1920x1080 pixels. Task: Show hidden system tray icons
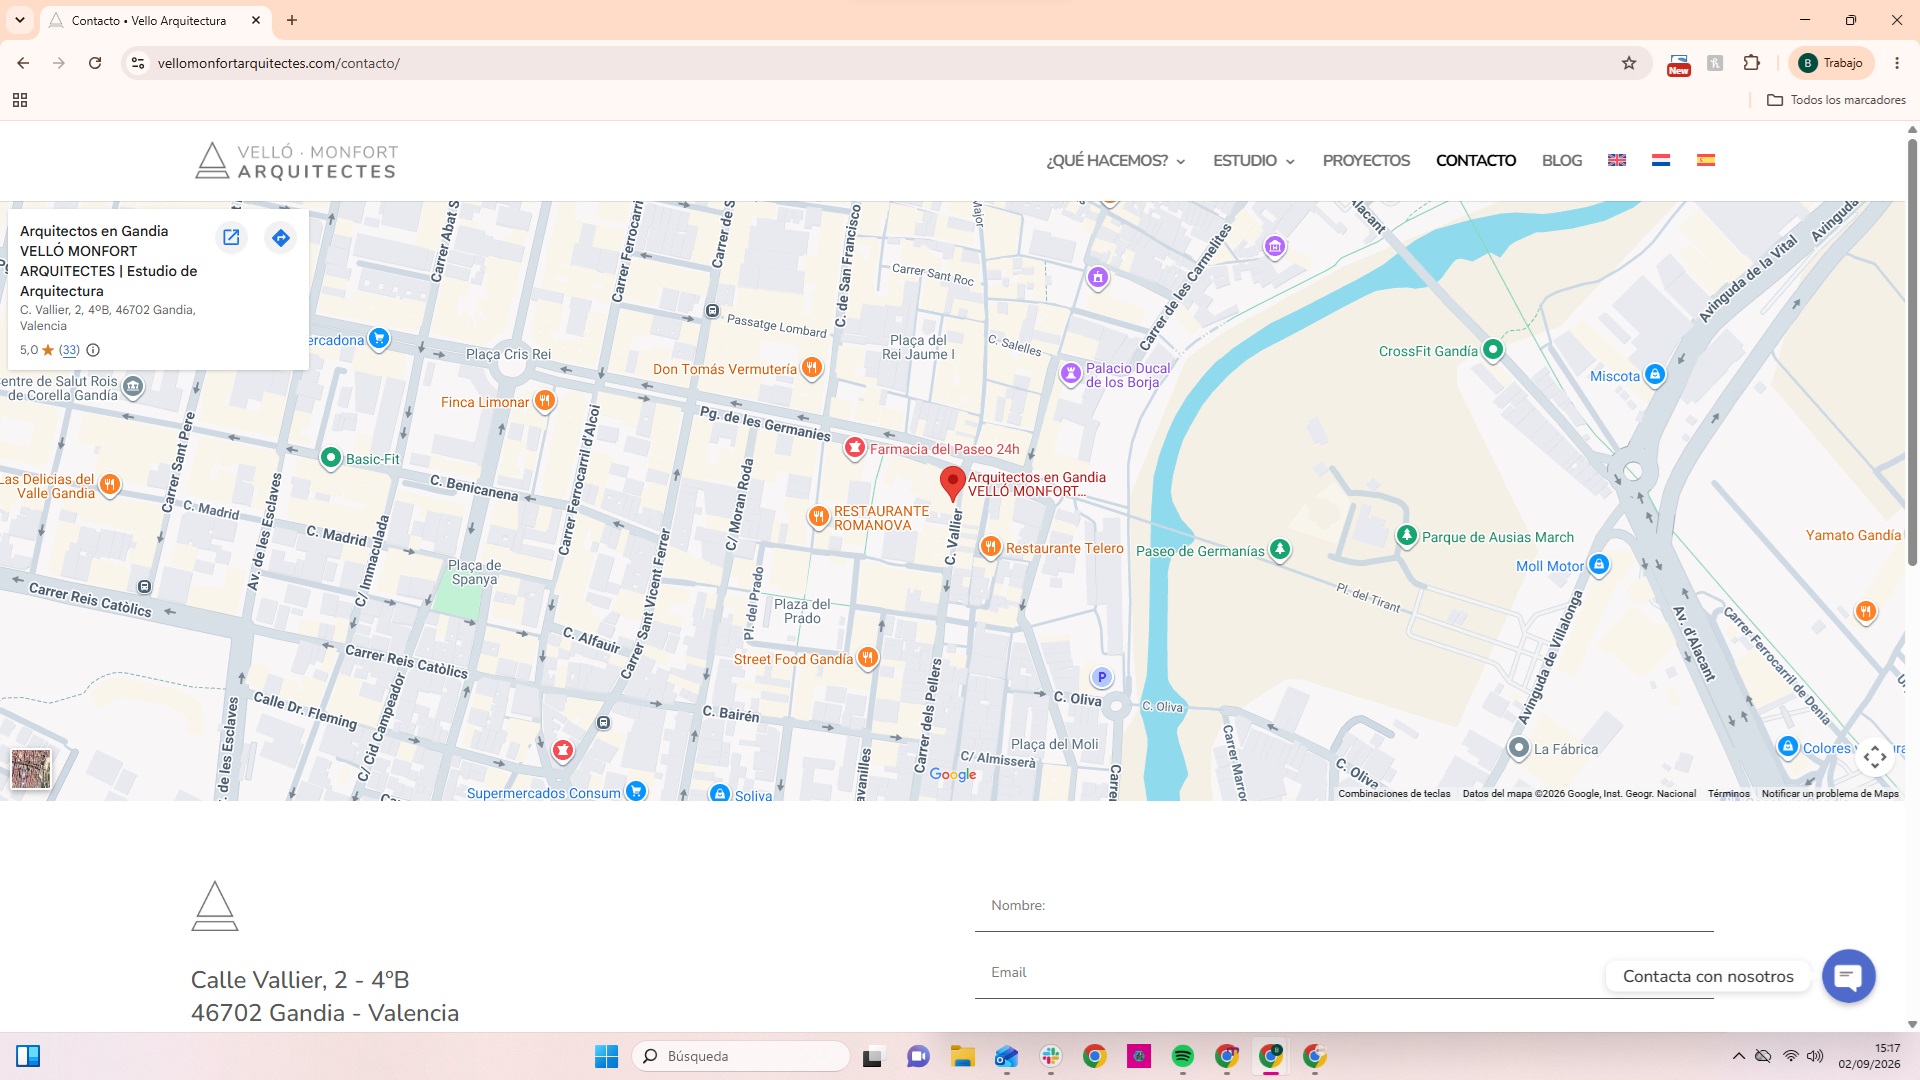click(1739, 1056)
